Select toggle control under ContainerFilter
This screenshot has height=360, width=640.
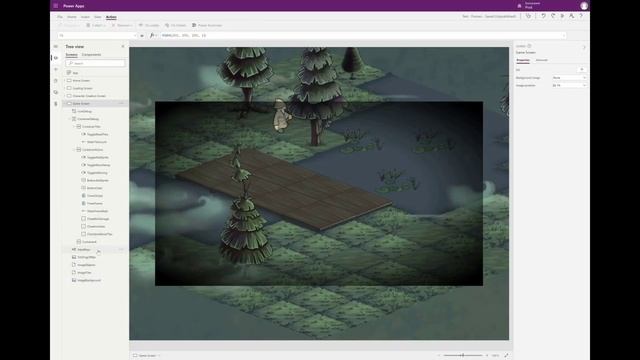98,134
